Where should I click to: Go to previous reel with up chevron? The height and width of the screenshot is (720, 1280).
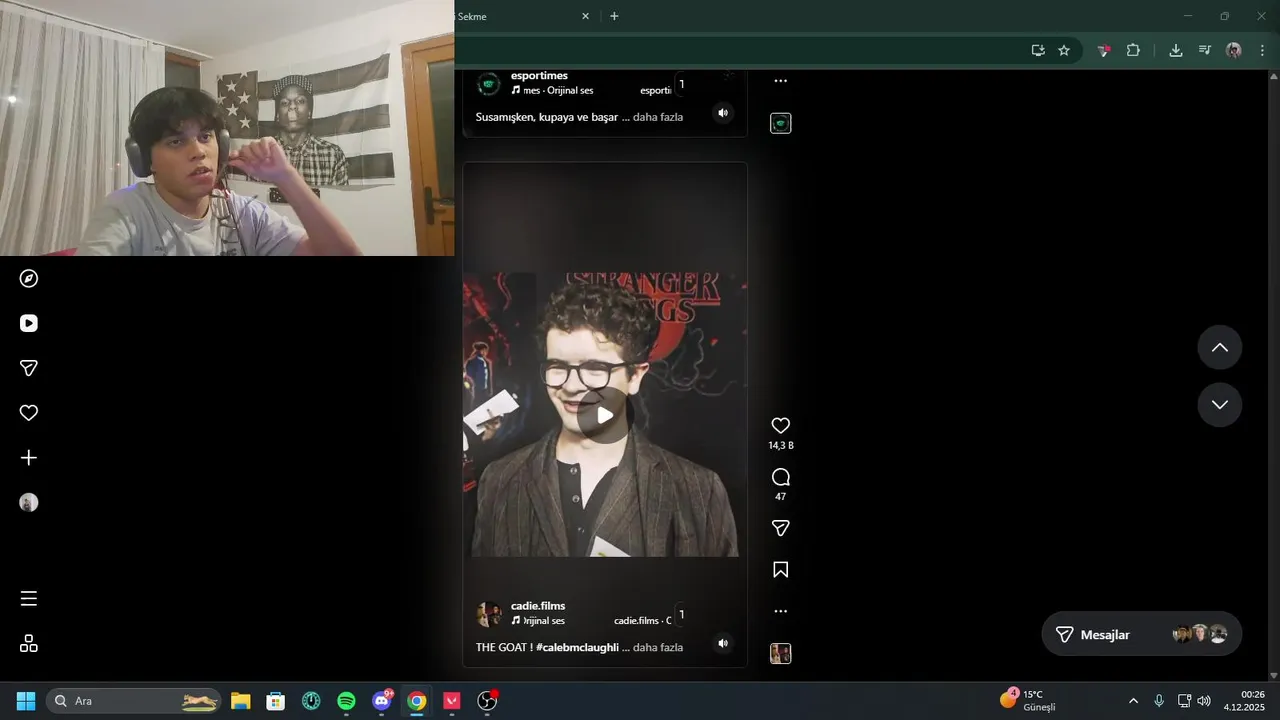click(1220, 348)
